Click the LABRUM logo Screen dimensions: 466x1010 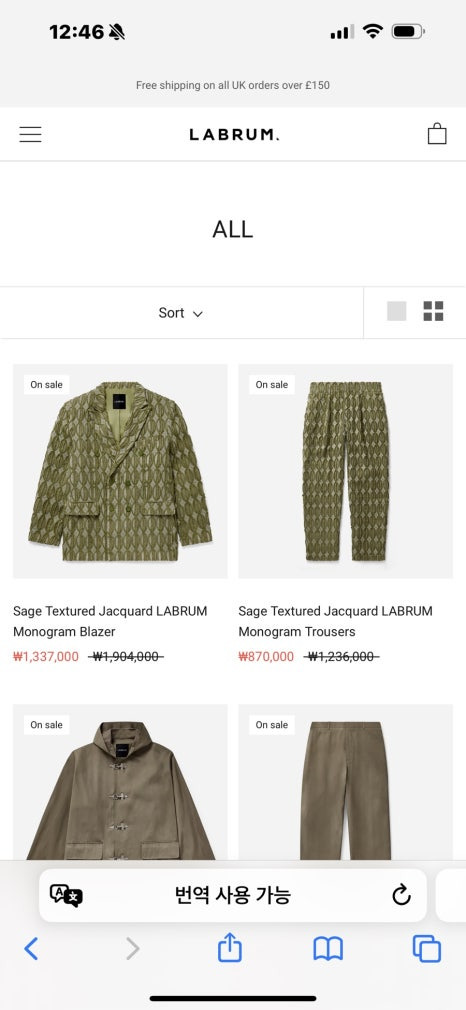[x=234, y=135]
